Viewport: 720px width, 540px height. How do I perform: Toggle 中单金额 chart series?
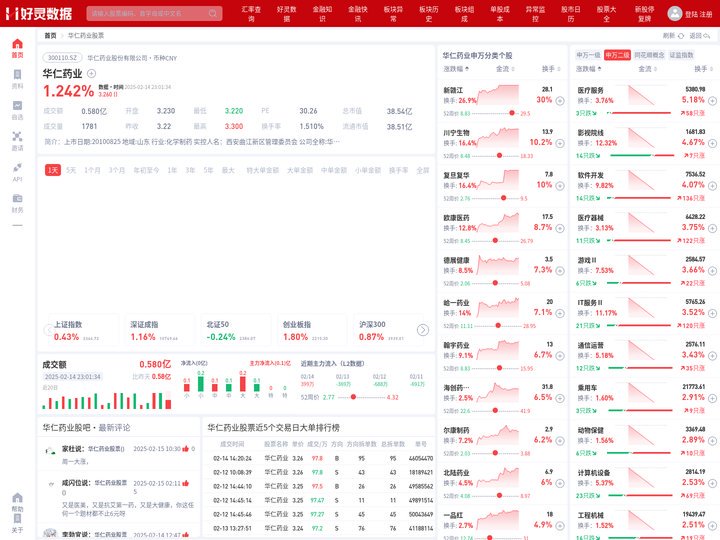coord(334,170)
